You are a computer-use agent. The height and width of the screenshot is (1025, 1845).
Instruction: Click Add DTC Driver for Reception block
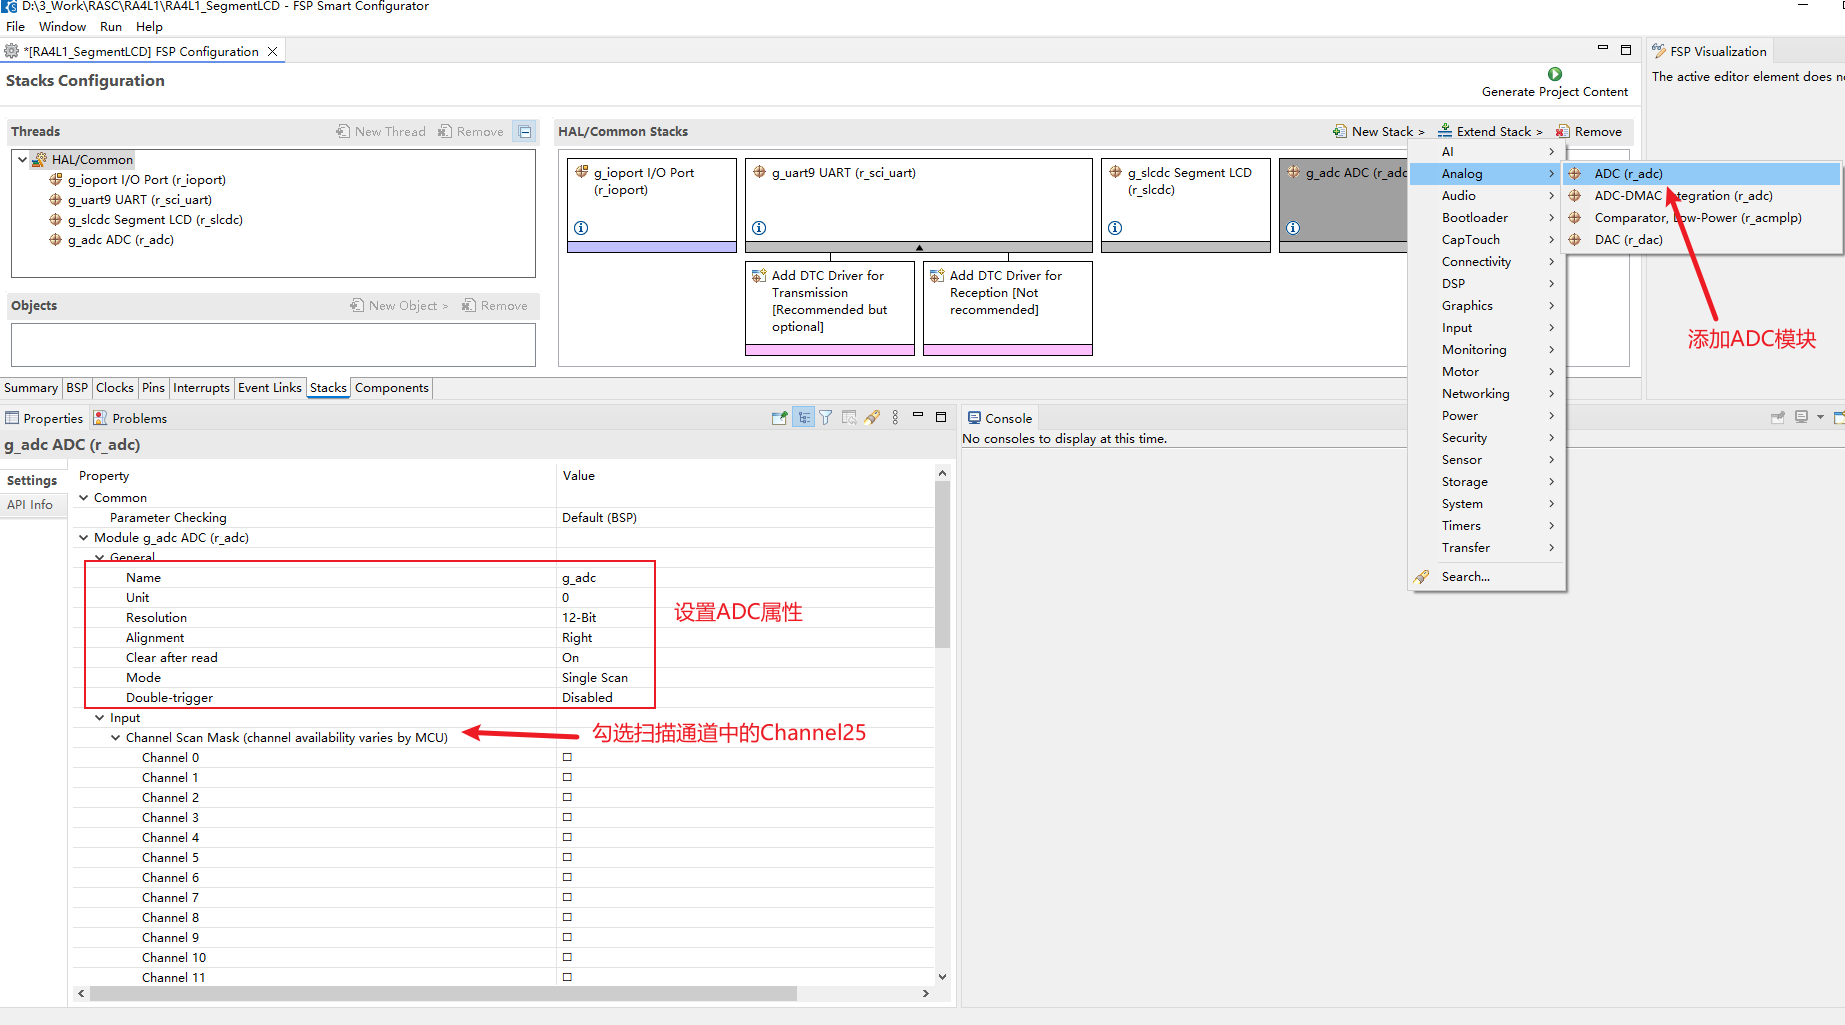[1007, 308]
